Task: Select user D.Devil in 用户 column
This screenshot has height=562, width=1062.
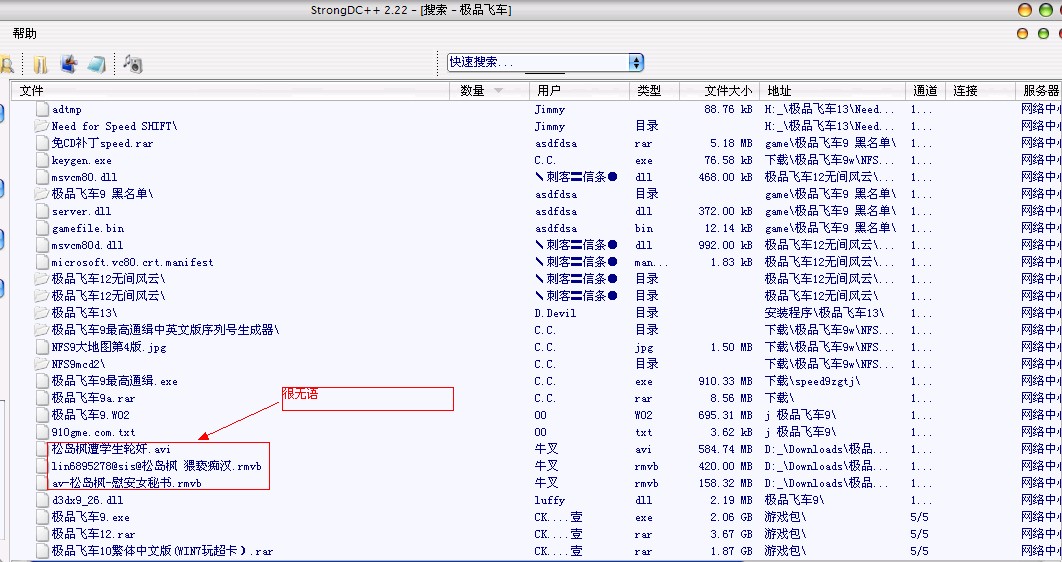Action: point(555,313)
